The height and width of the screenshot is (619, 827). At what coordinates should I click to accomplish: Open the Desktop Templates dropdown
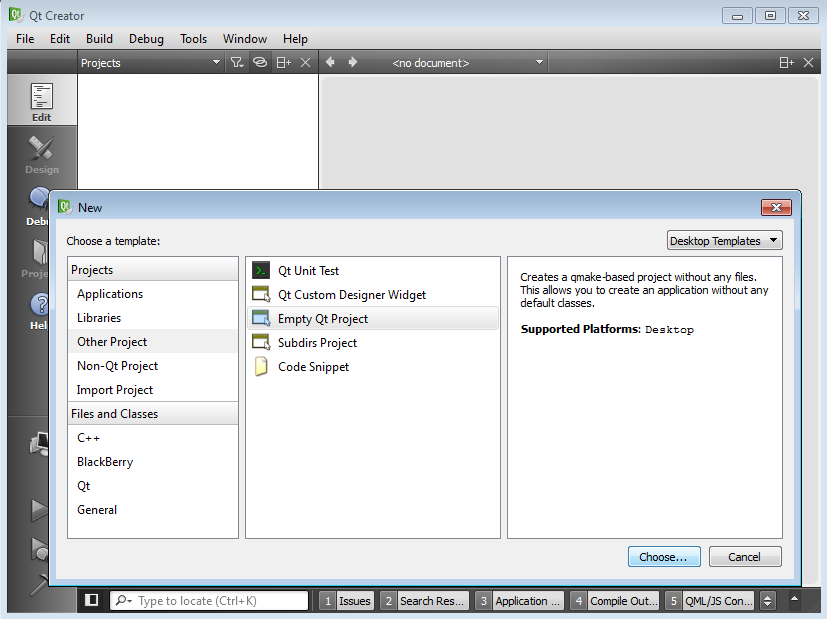pyautogui.click(x=724, y=240)
